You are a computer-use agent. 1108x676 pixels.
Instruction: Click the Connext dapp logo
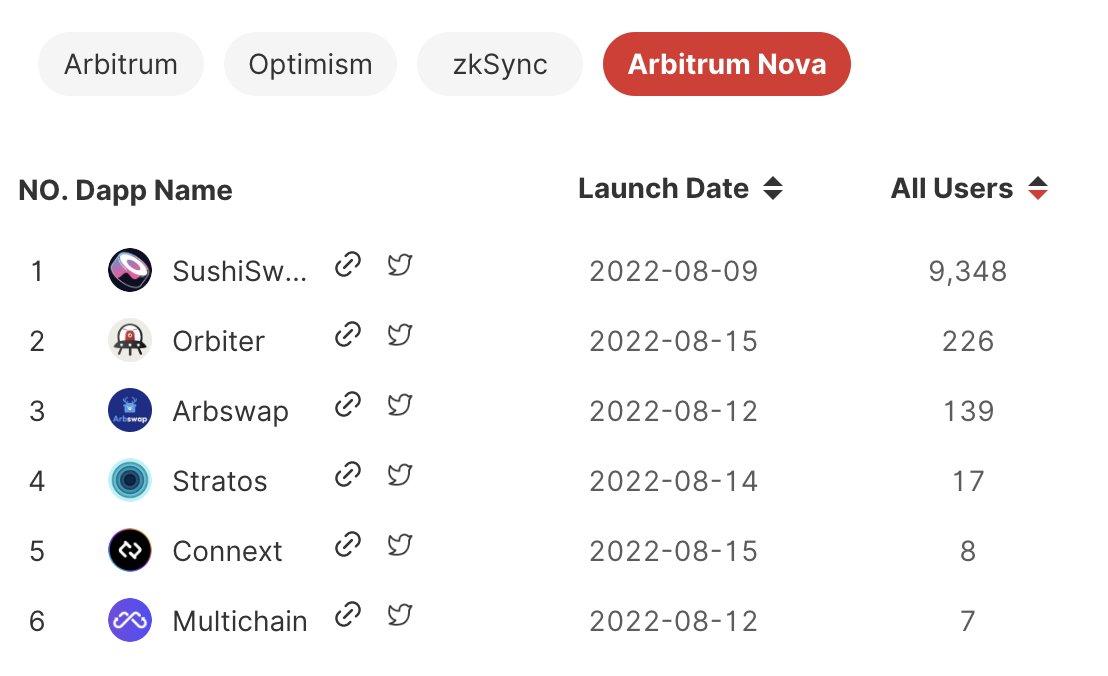pyautogui.click(x=130, y=551)
